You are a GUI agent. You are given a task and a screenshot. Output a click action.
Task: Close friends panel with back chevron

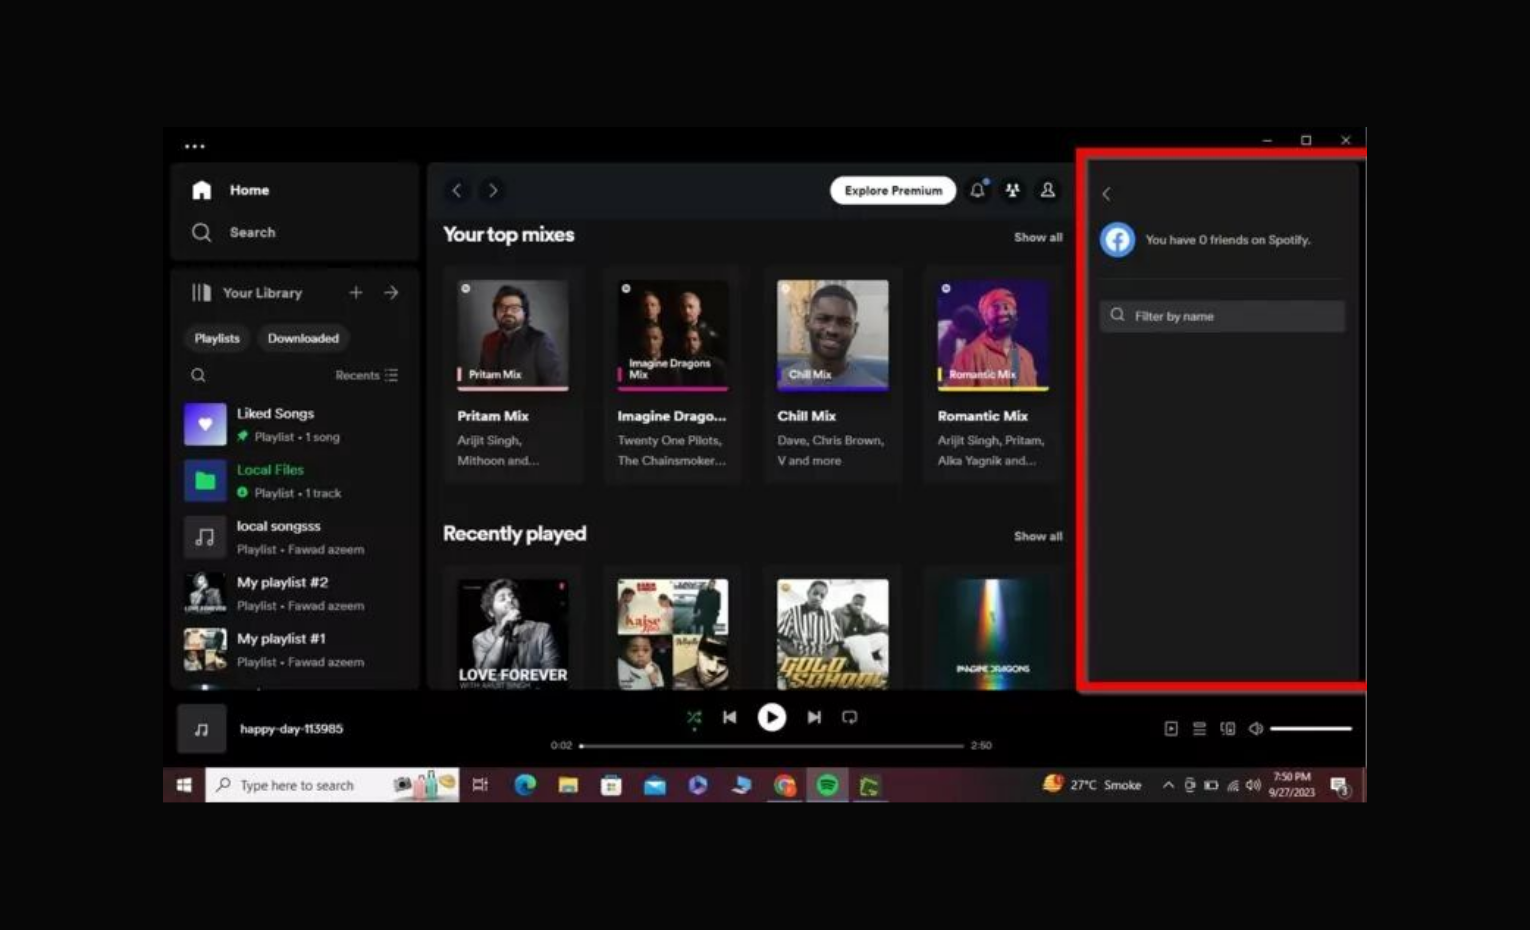click(x=1106, y=194)
